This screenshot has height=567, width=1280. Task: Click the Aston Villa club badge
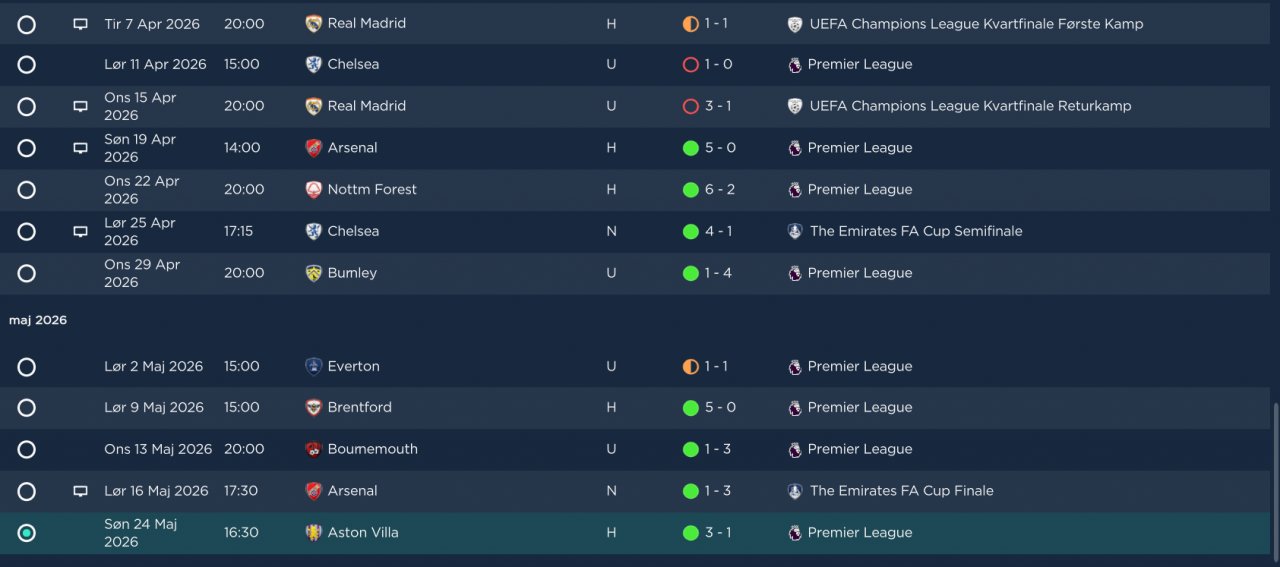coord(314,533)
